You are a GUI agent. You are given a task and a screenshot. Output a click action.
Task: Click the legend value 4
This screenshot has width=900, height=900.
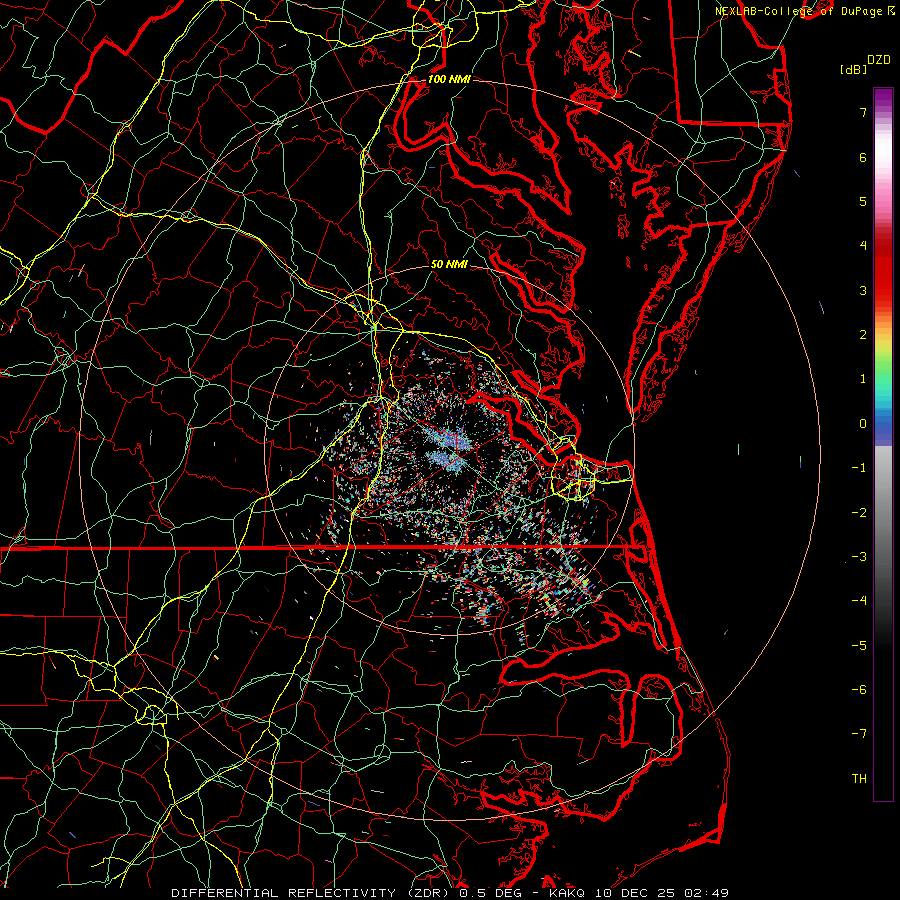pos(863,246)
